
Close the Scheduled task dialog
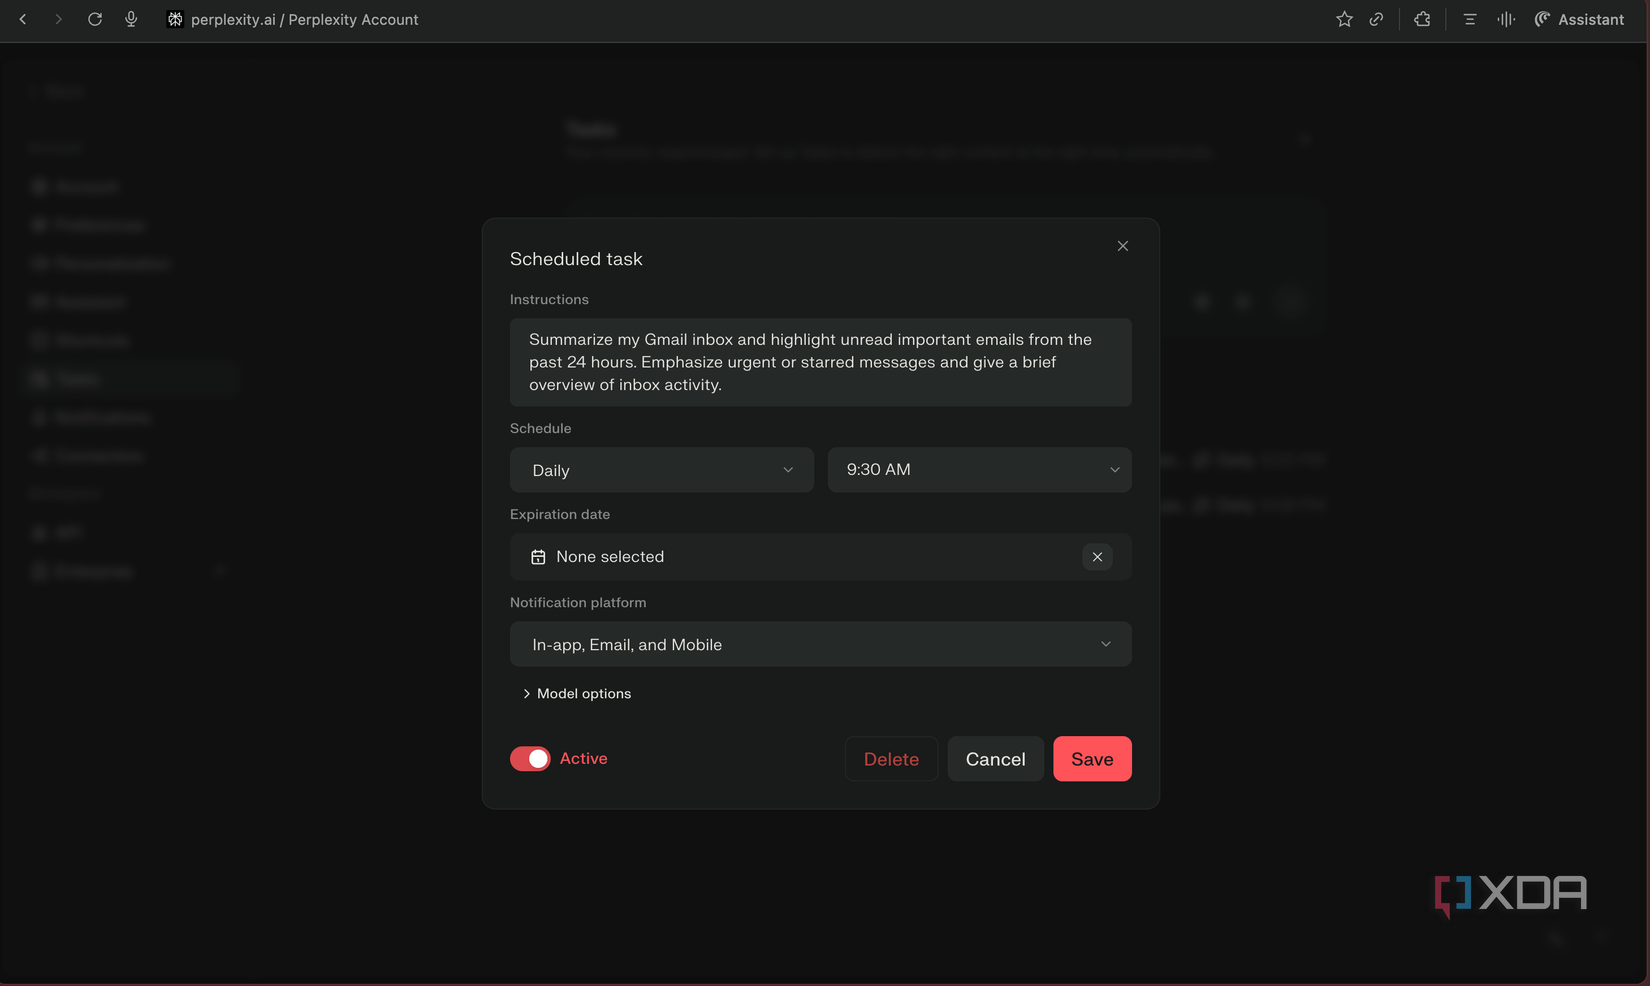pos(1123,246)
